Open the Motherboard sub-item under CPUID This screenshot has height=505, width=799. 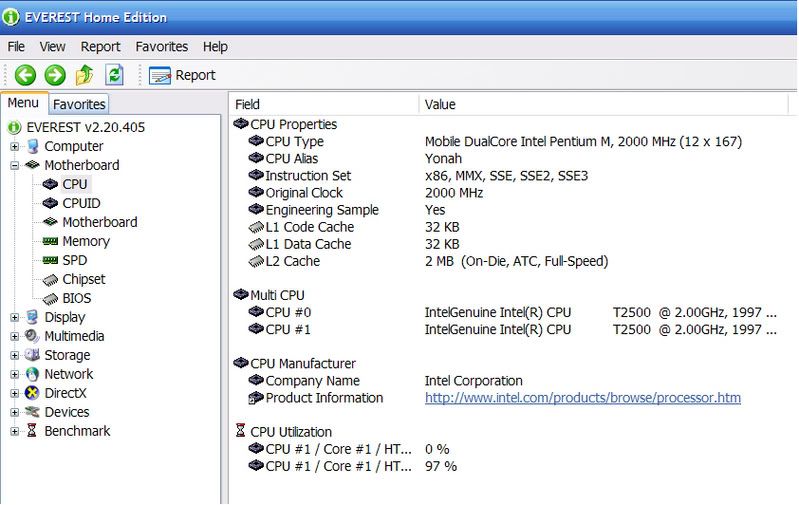100,222
